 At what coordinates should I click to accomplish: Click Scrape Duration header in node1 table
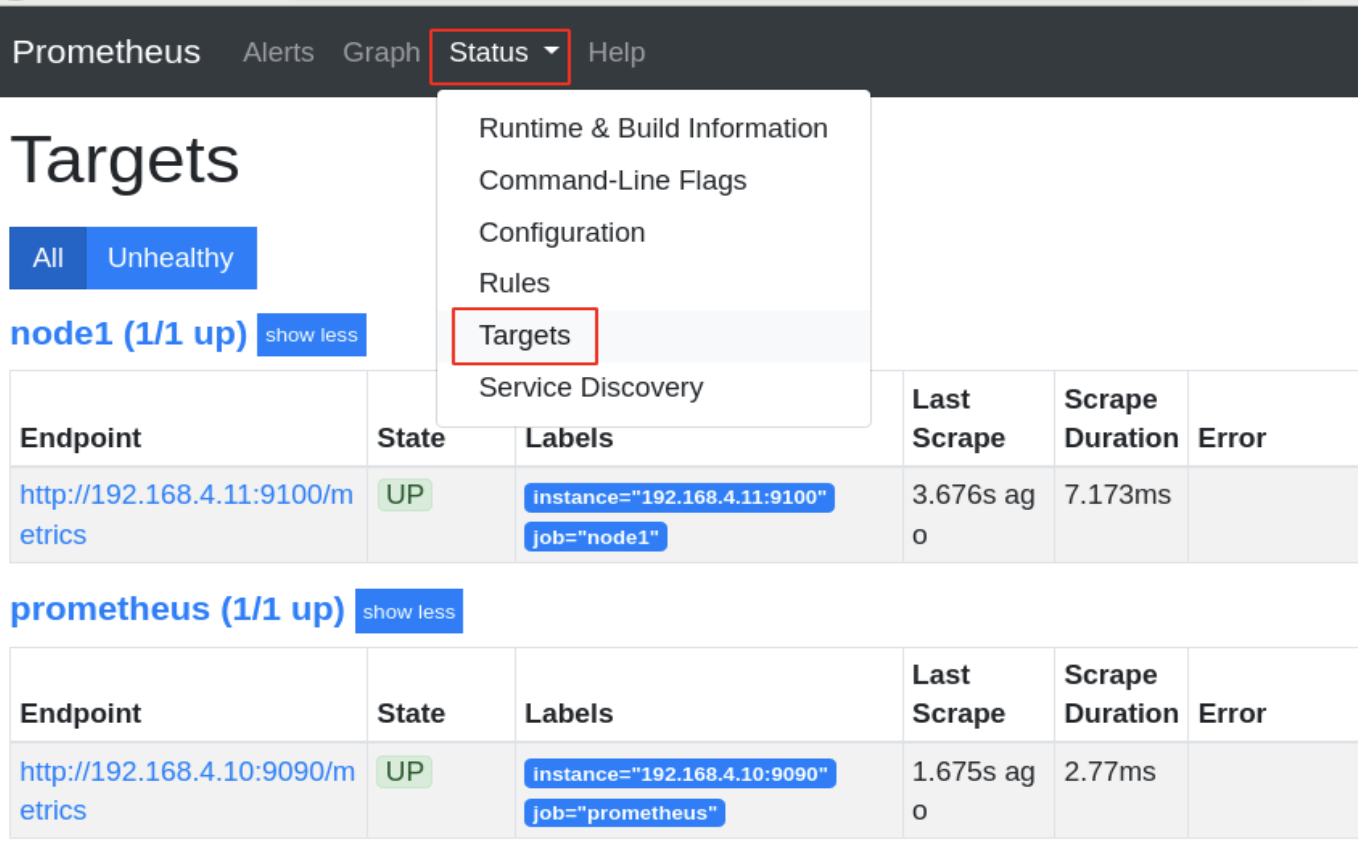click(x=1121, y=418)
